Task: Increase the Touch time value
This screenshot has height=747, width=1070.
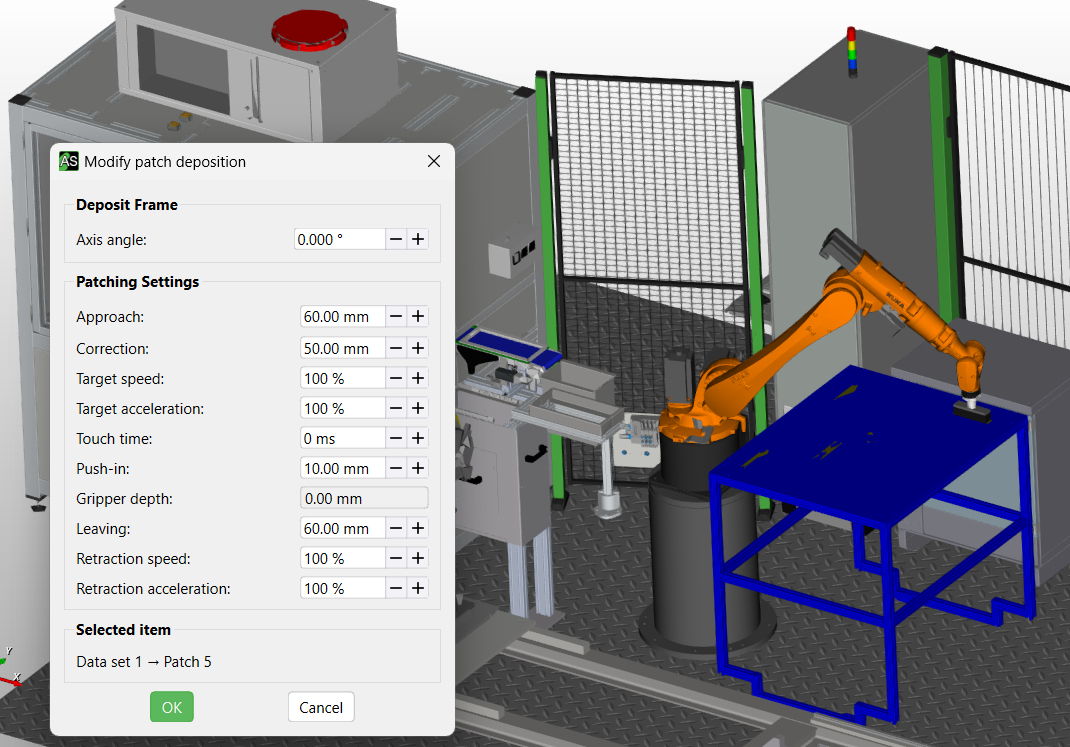Action: tap(418, 438)
